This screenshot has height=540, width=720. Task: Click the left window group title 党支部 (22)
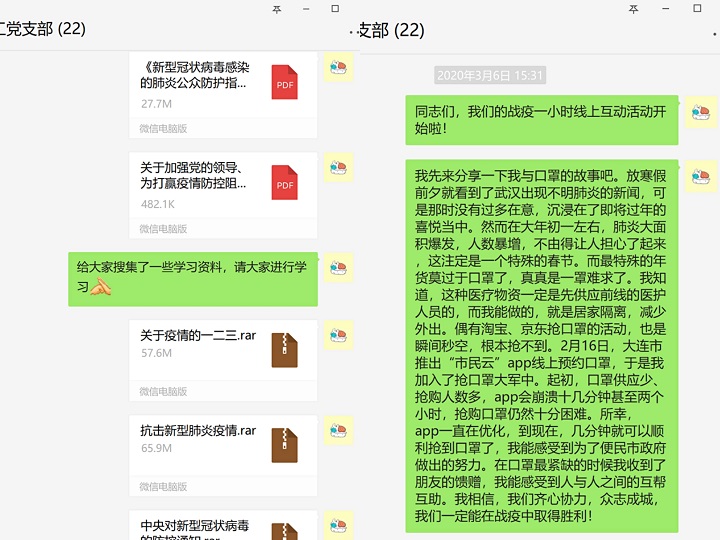click(x=43, y=29)
